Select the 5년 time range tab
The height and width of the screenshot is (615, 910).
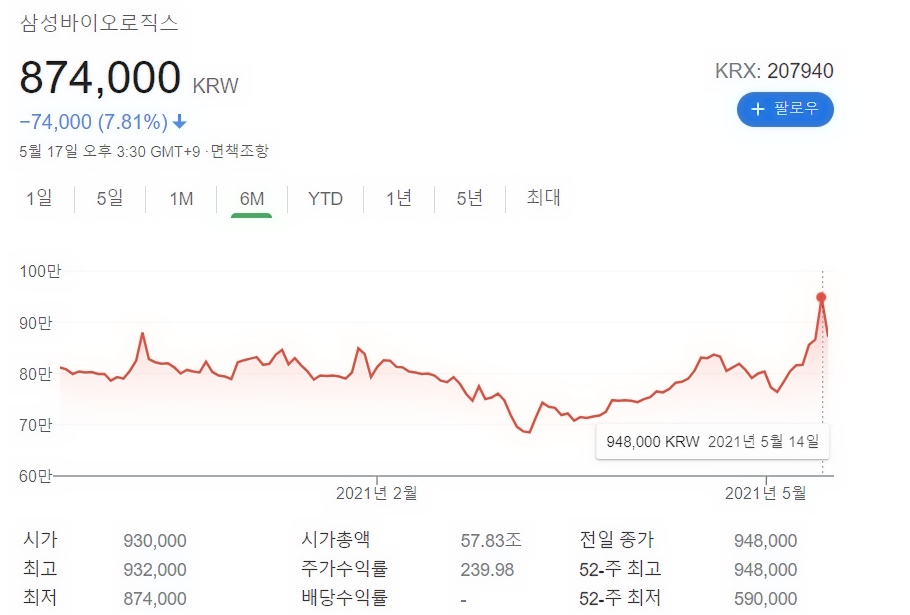pyautogui.click(x=470, y=198)
